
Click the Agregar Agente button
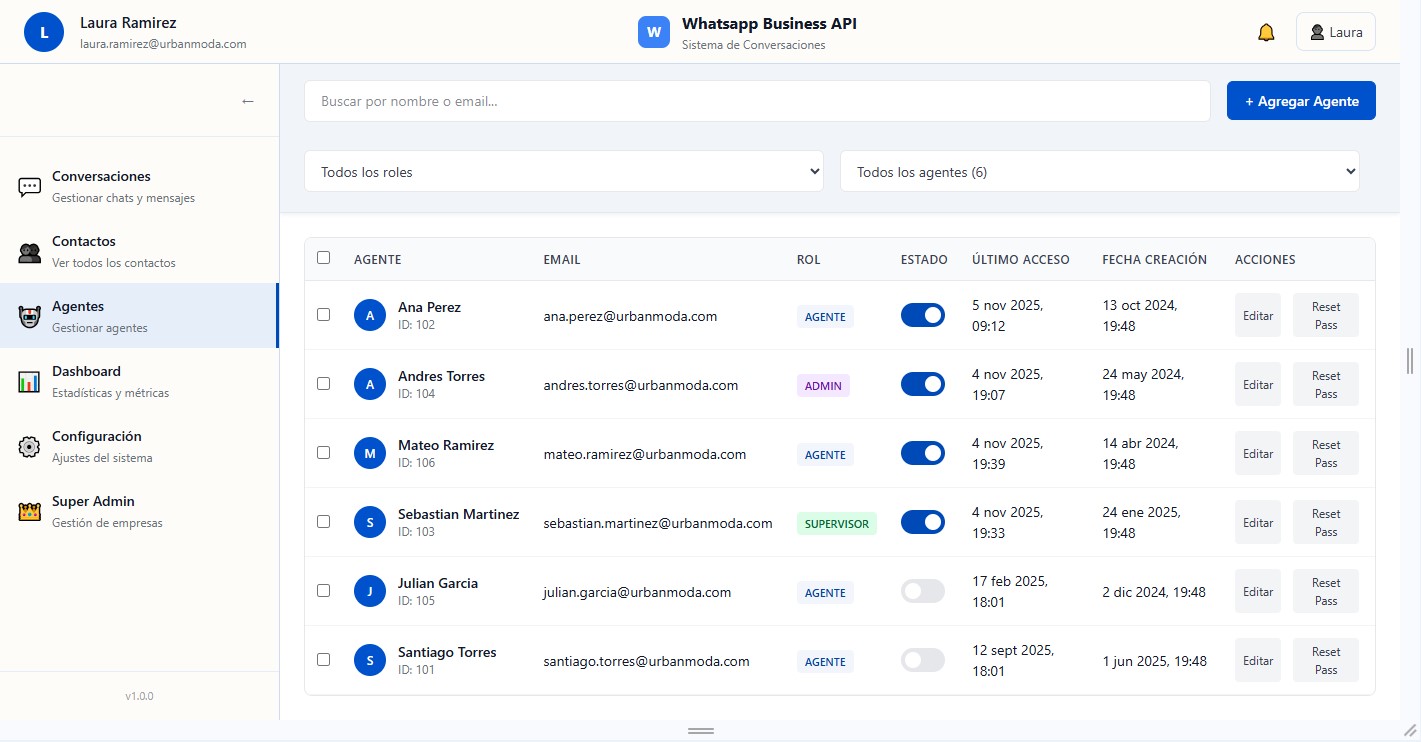1301,101
